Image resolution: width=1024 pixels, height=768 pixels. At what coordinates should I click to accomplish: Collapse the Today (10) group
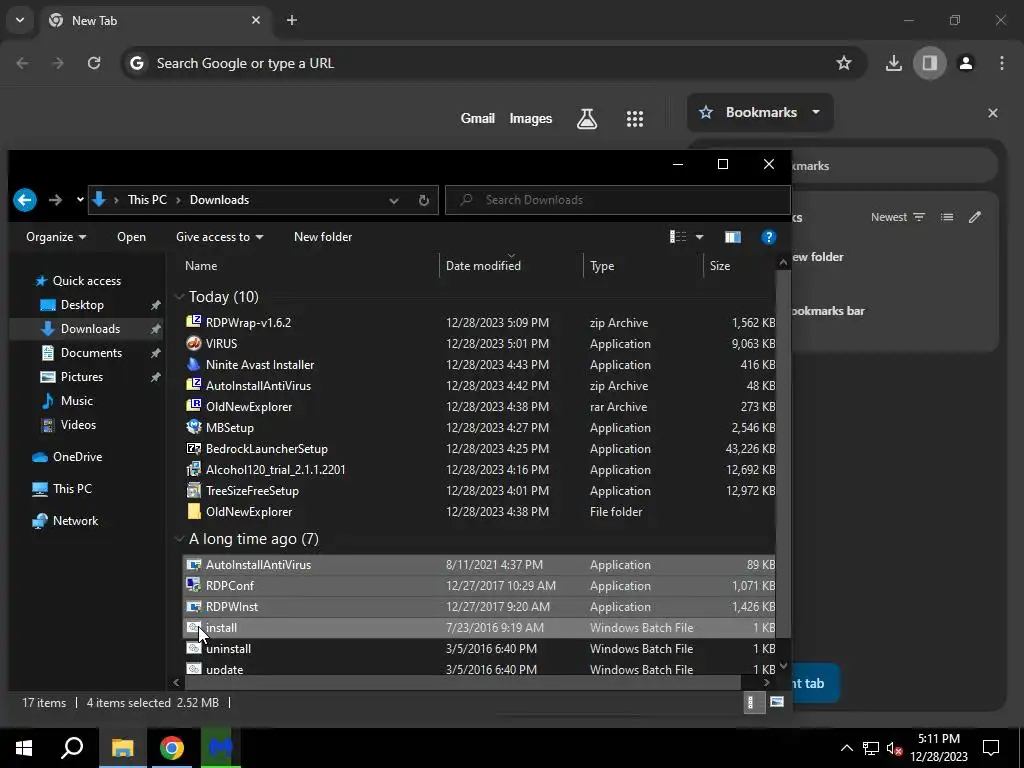[179, 296]
